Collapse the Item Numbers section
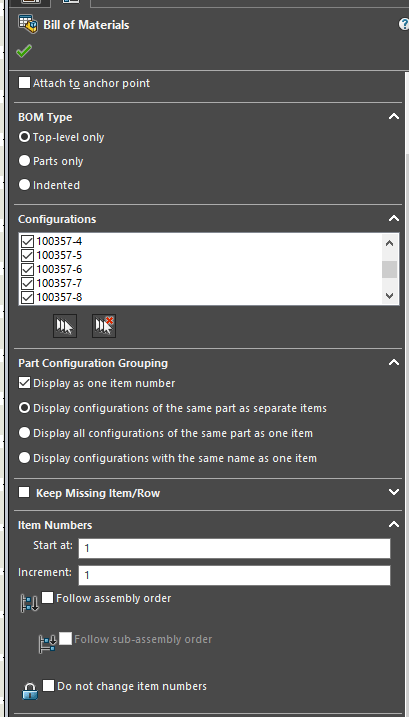Image resolution: width=409 pixels, height=717 pixels. click(x=394, y=524)
